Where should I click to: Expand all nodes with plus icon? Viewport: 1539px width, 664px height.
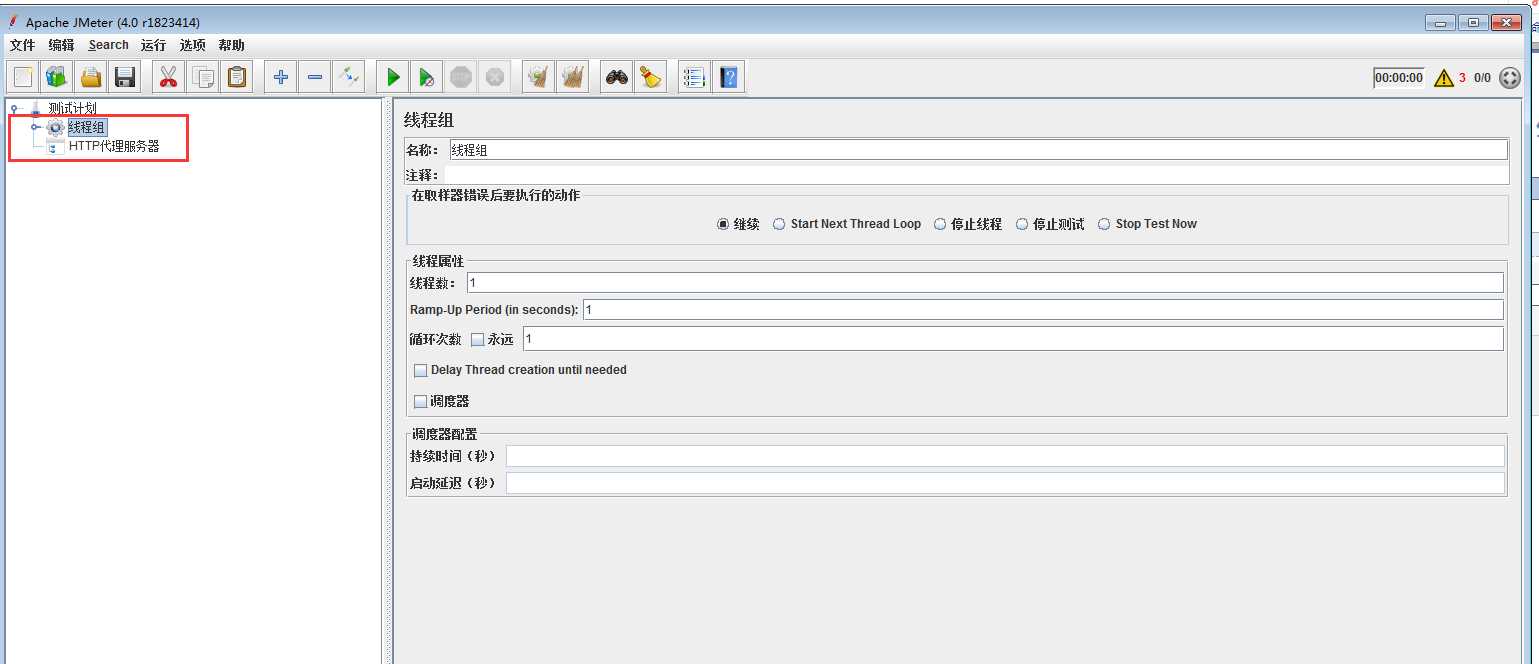[x=281, y=77]
